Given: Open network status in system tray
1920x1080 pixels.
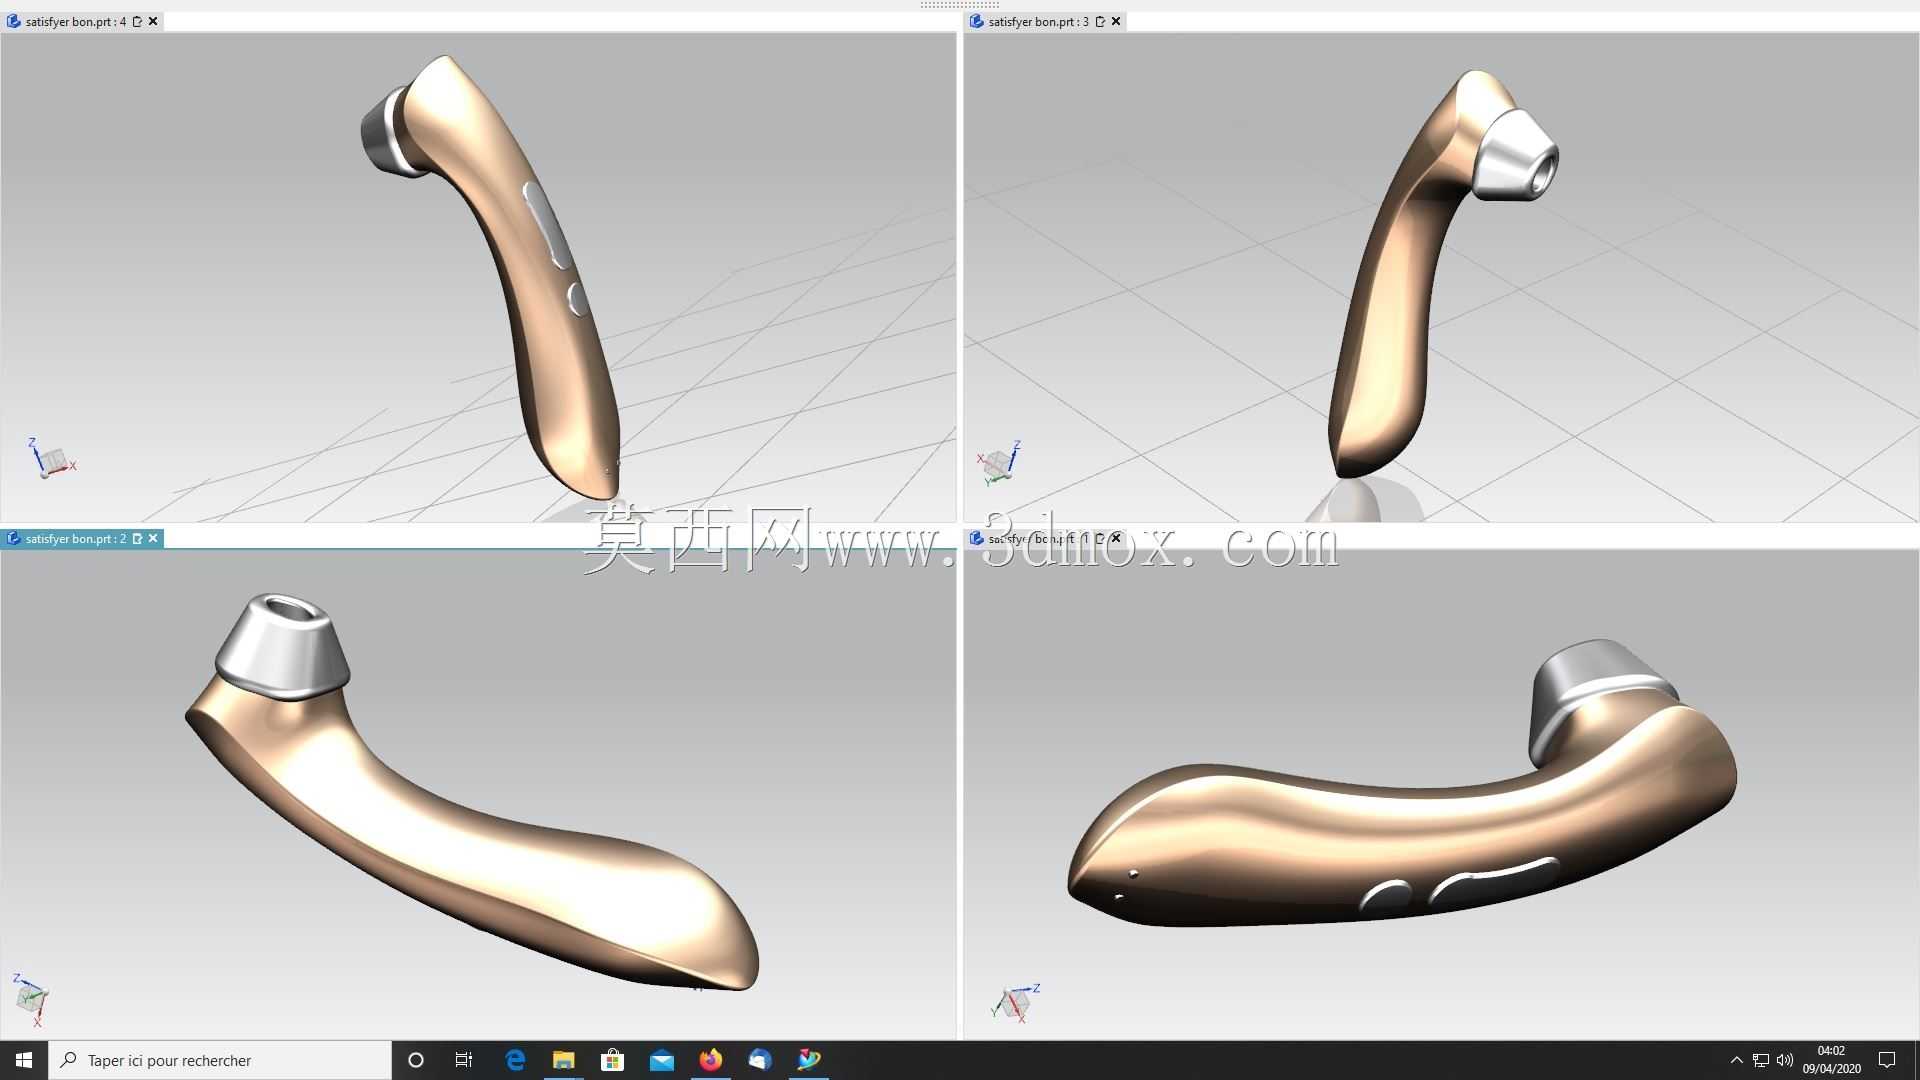Looking at the screenshot, I should click(x=1761, y=1060).
